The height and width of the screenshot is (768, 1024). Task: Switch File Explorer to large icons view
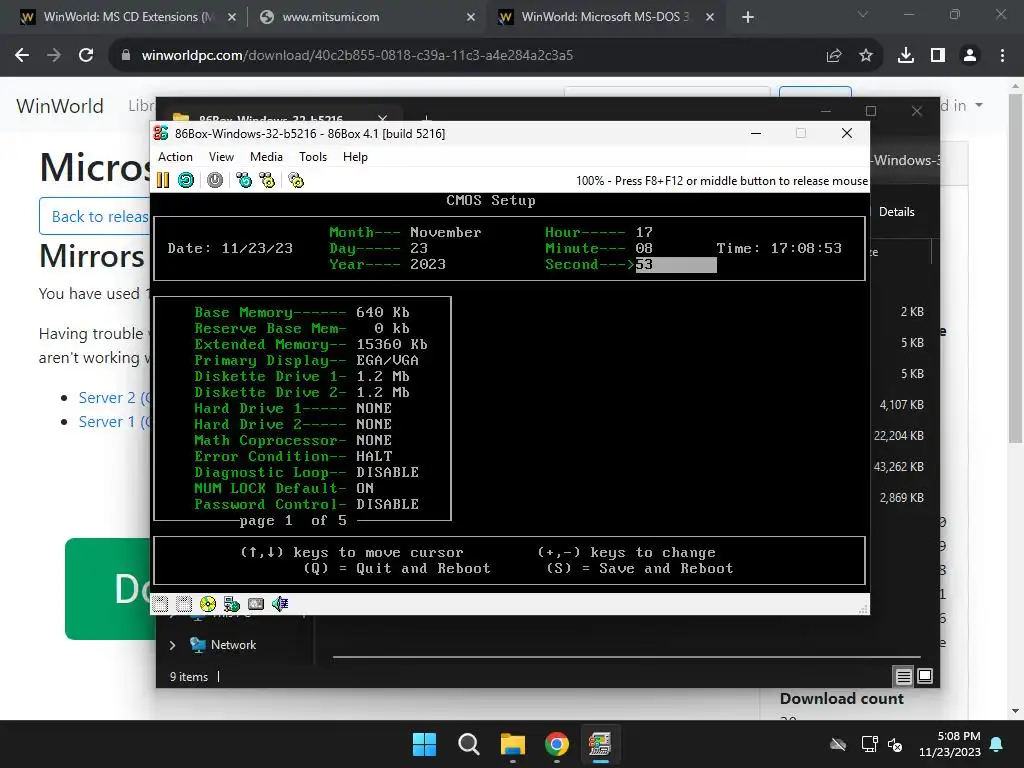coord(925,677)
